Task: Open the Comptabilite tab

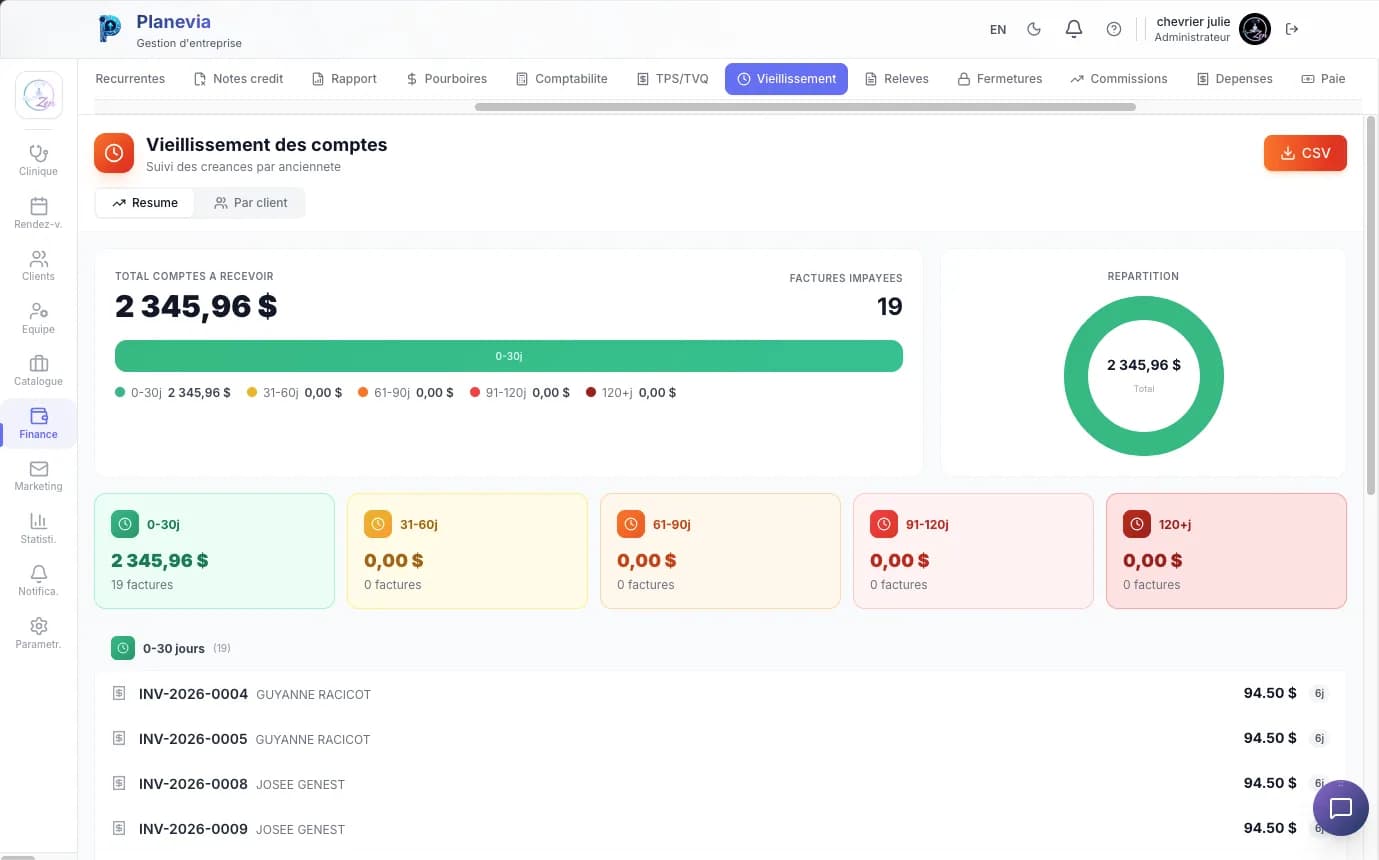Action: (561, 79)
